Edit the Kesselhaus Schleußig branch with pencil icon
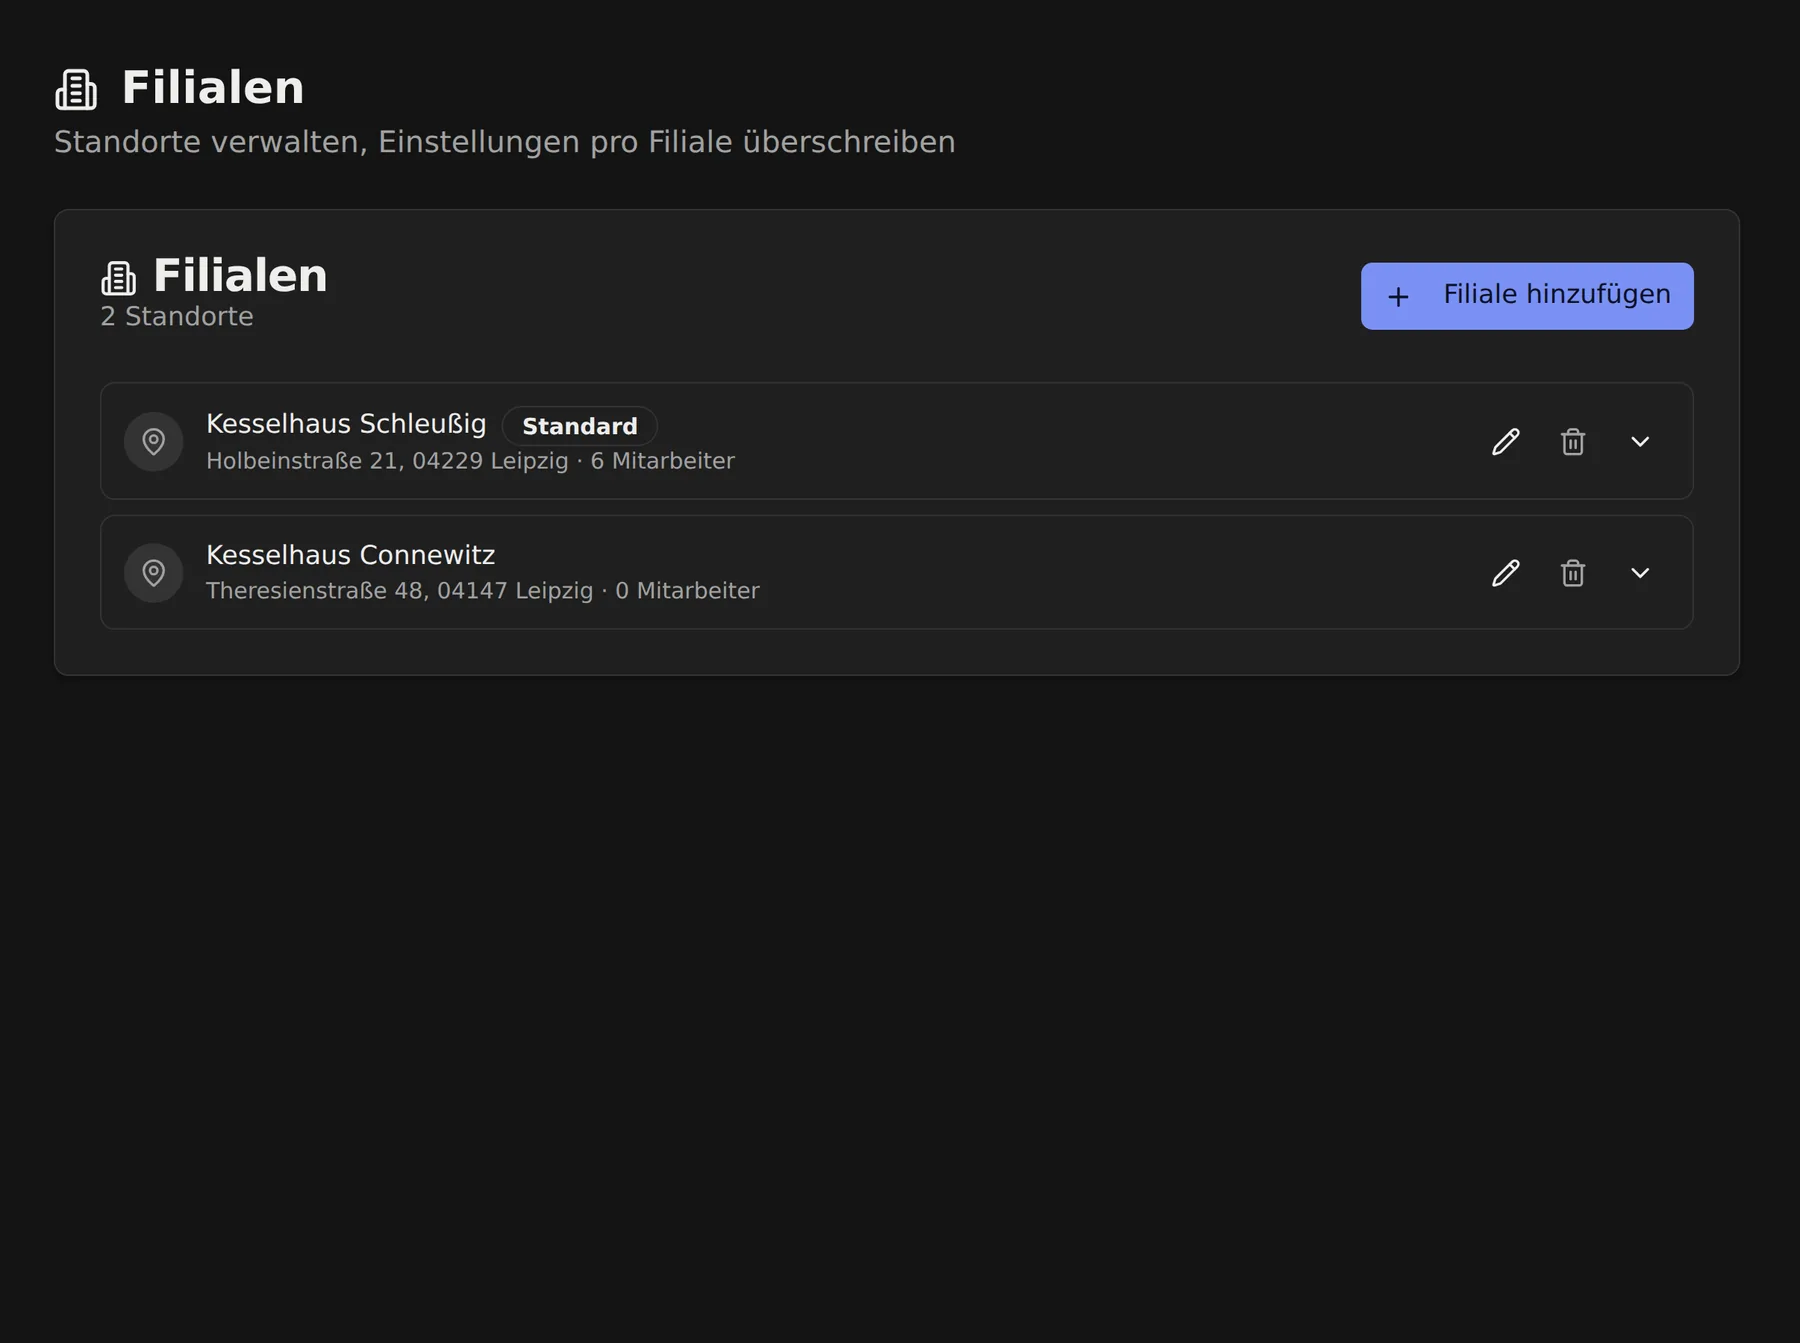 [x=1505, y=441]
